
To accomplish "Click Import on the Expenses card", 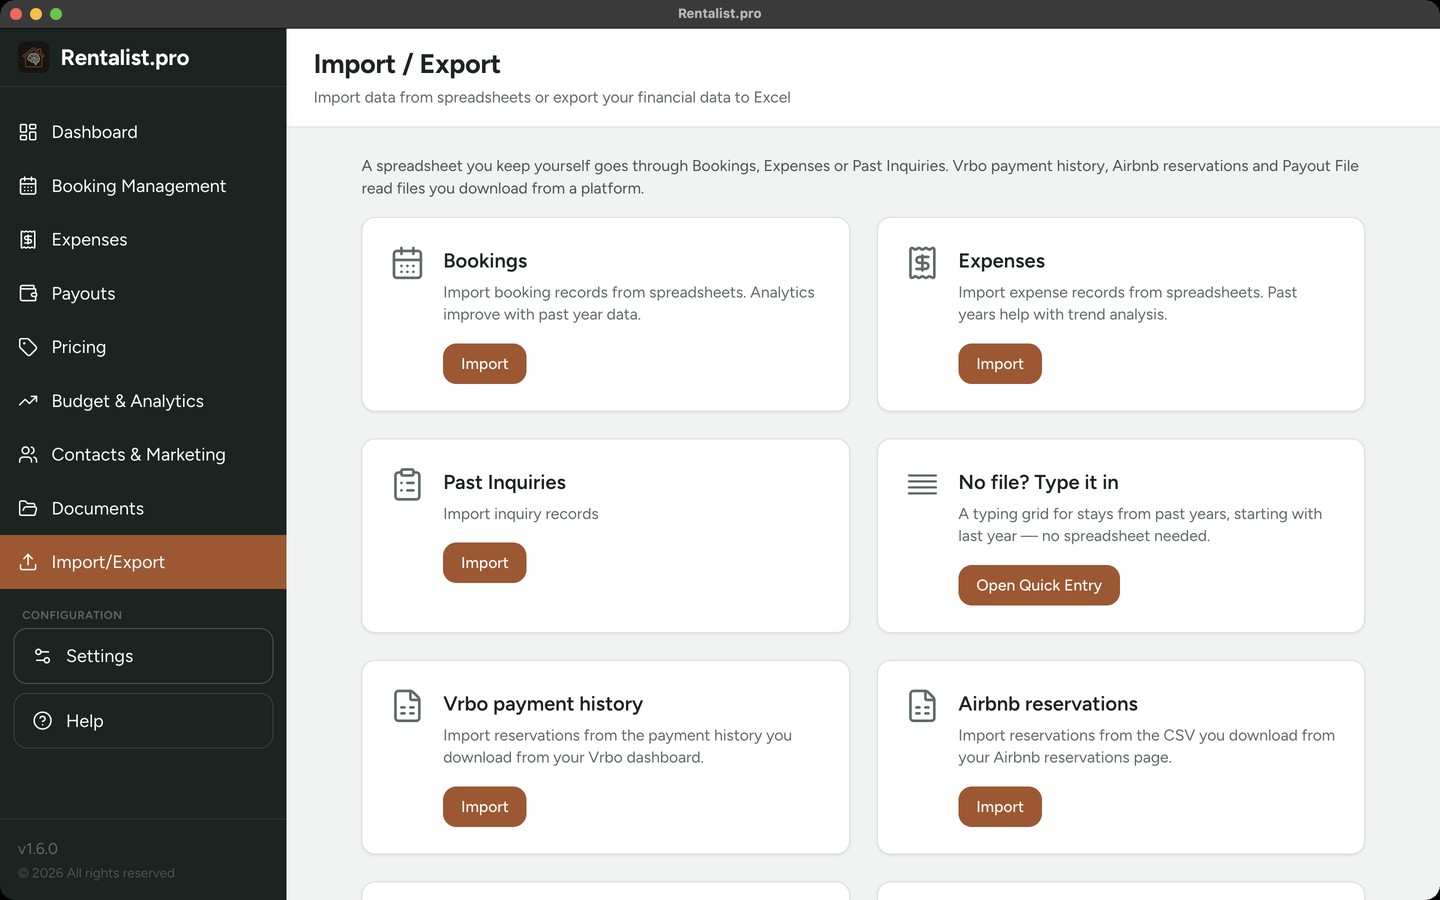I will 1000,364.
